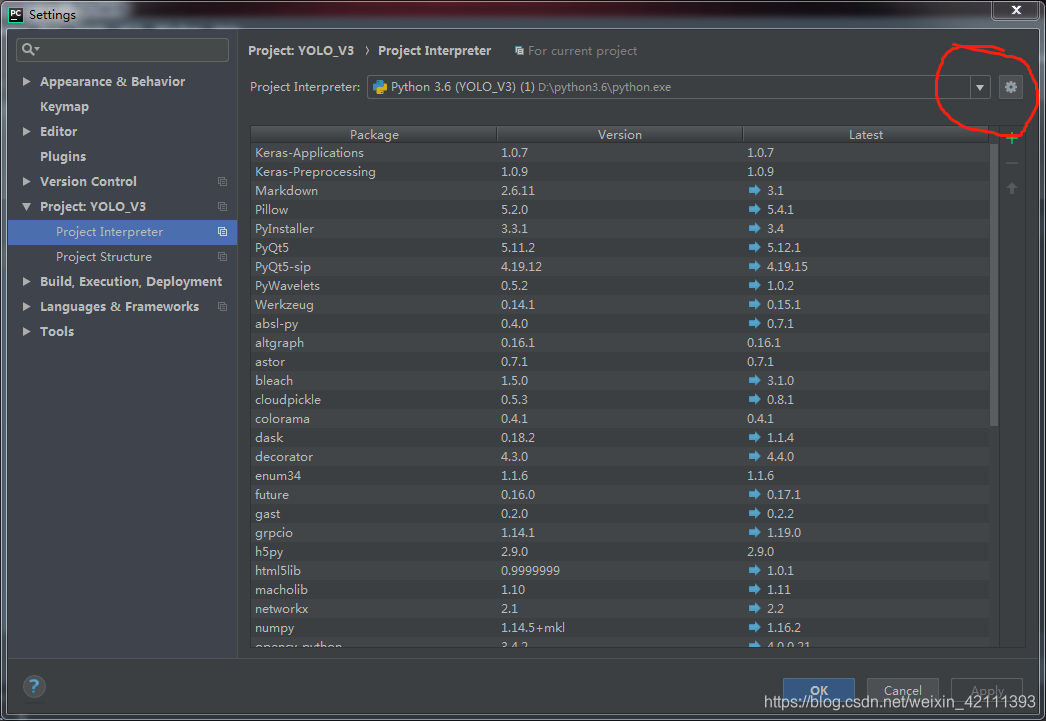Click the upgrade package up-arrow icon
1046x721 pixels.
coord(1012,188)
